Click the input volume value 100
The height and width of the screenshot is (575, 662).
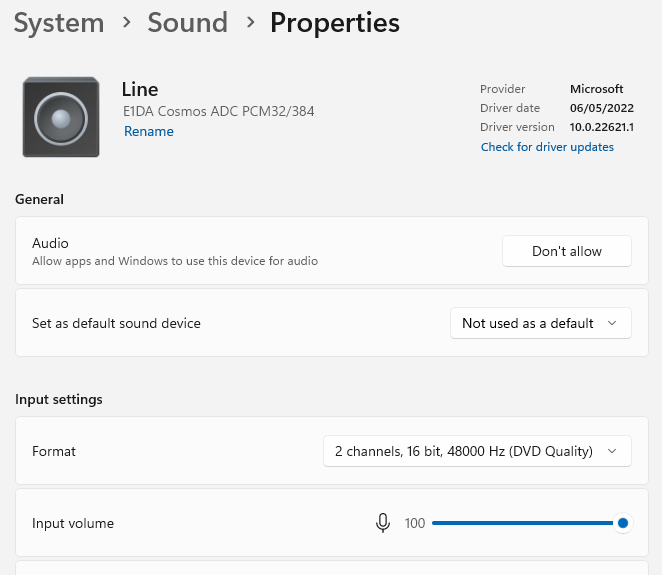[x=415, y=523]
